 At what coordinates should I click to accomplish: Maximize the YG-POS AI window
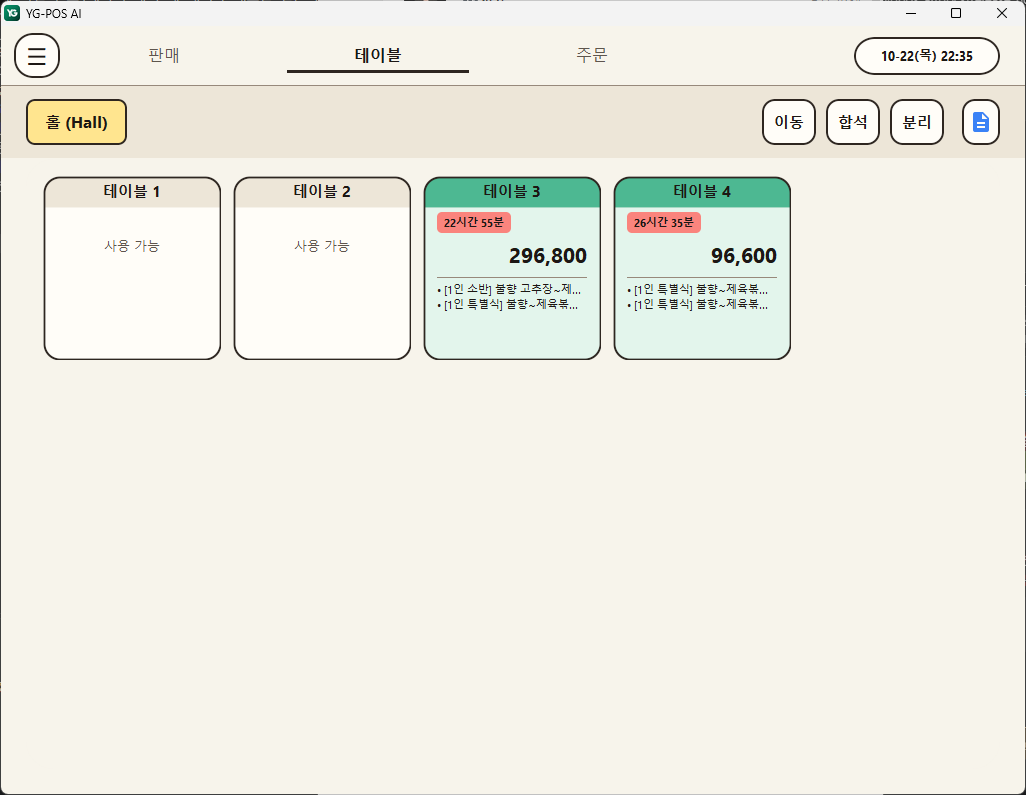pyautogui.click(x=956, y=13)
